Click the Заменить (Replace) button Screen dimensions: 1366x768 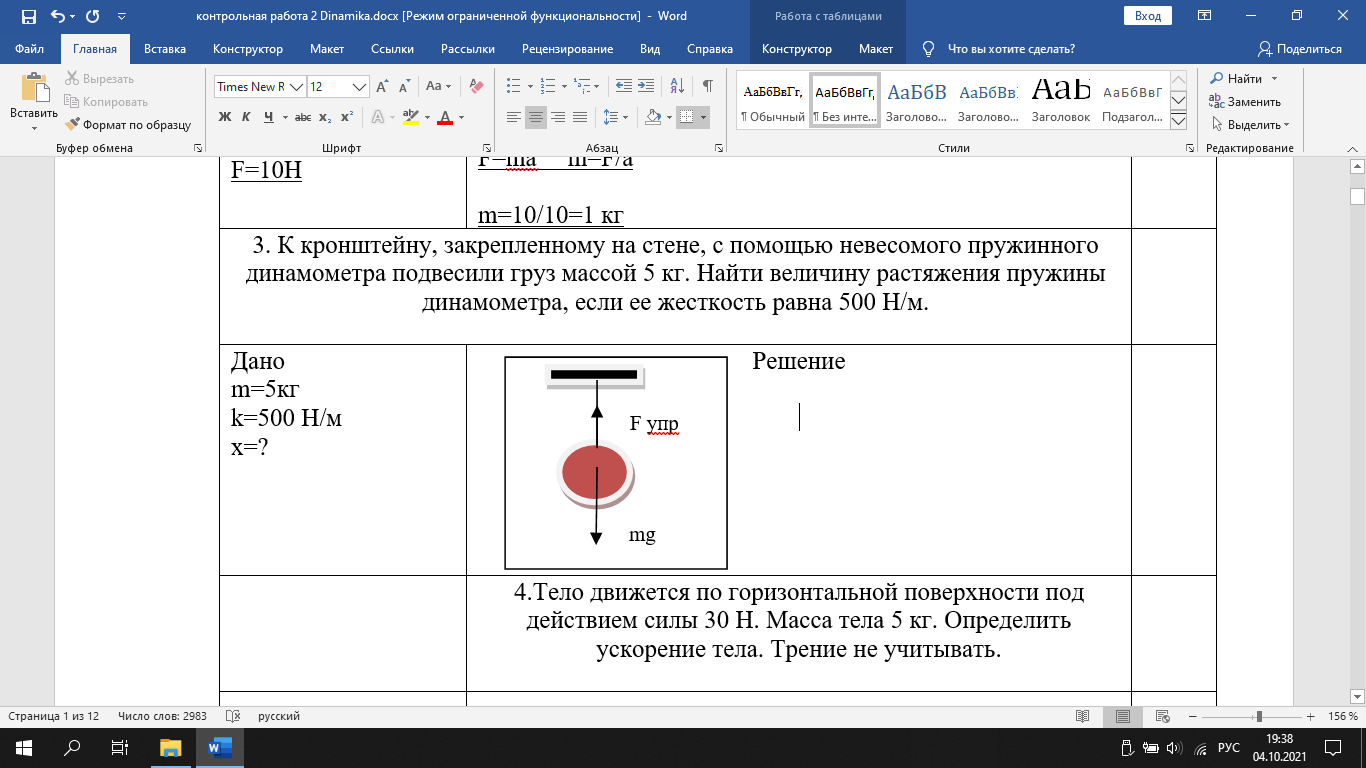point(1244,102)
